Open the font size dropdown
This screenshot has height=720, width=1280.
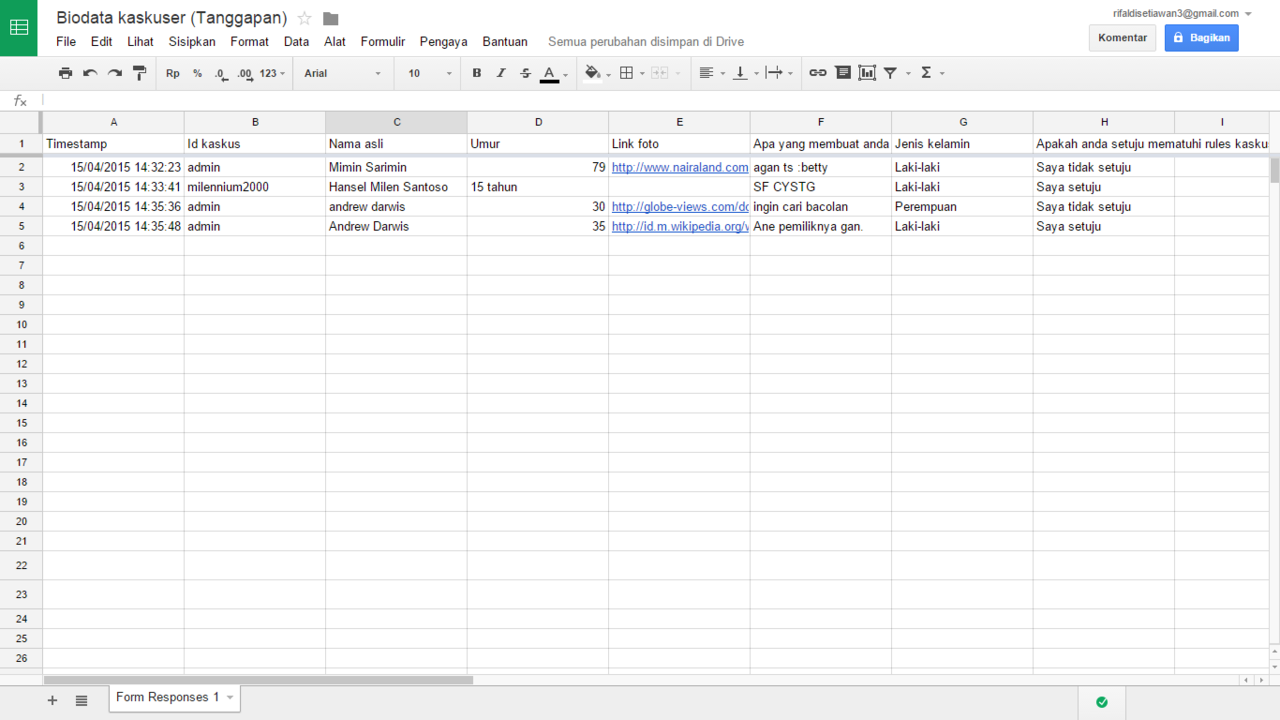pos(429,73)
